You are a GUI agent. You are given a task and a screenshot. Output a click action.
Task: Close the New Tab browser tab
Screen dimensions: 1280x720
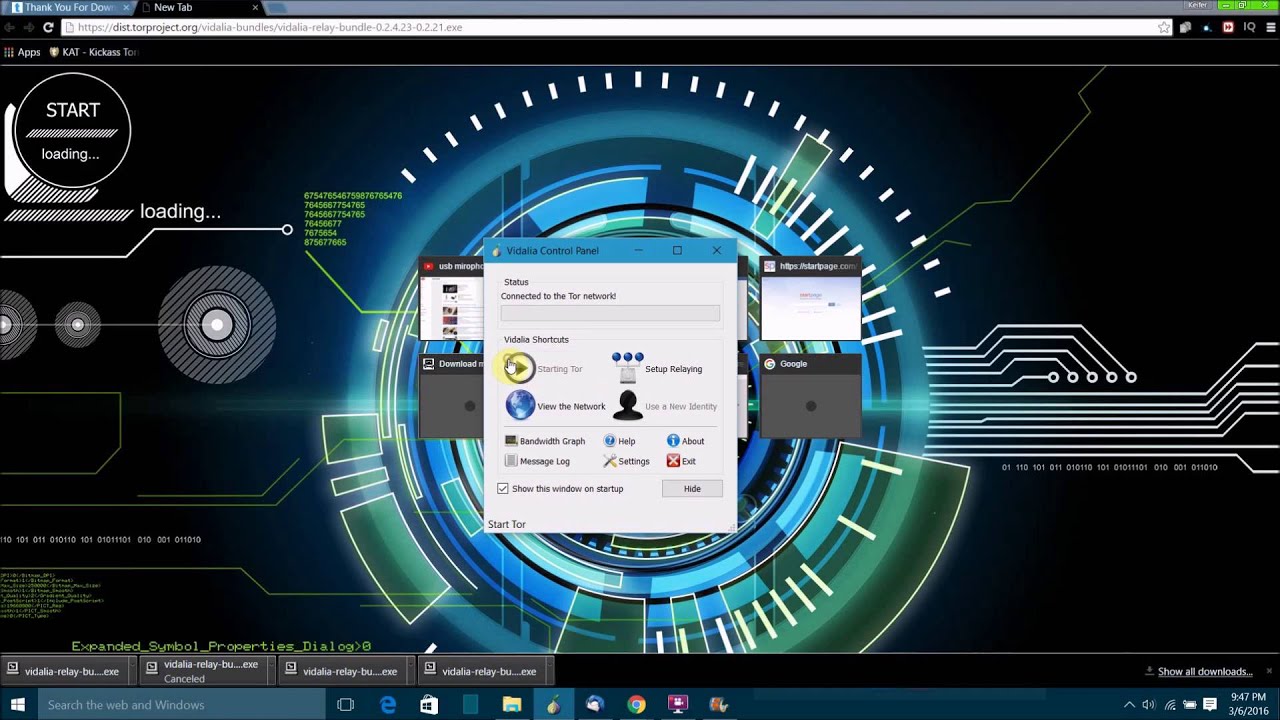pyautogui.click(x=254, y=7)
